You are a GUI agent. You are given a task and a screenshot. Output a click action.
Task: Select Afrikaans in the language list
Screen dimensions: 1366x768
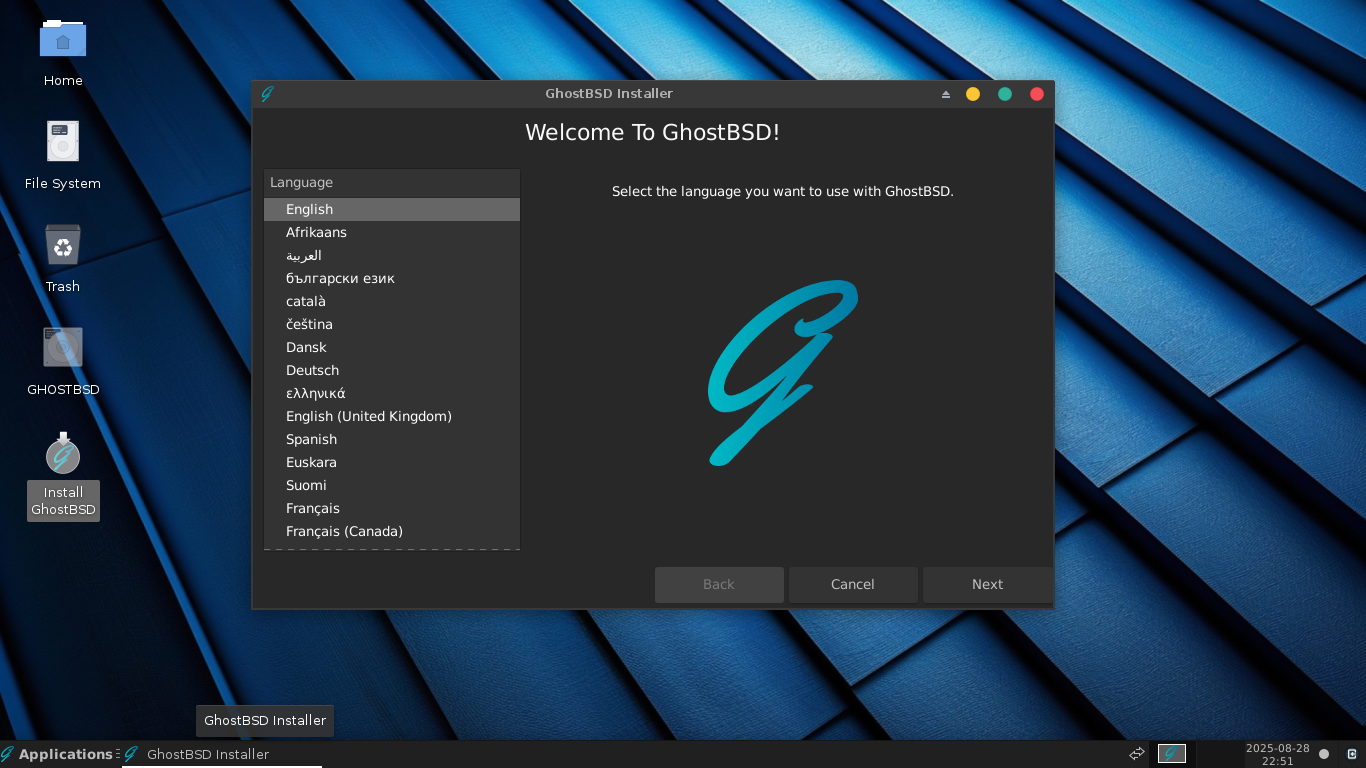click(x=392, y=232)
